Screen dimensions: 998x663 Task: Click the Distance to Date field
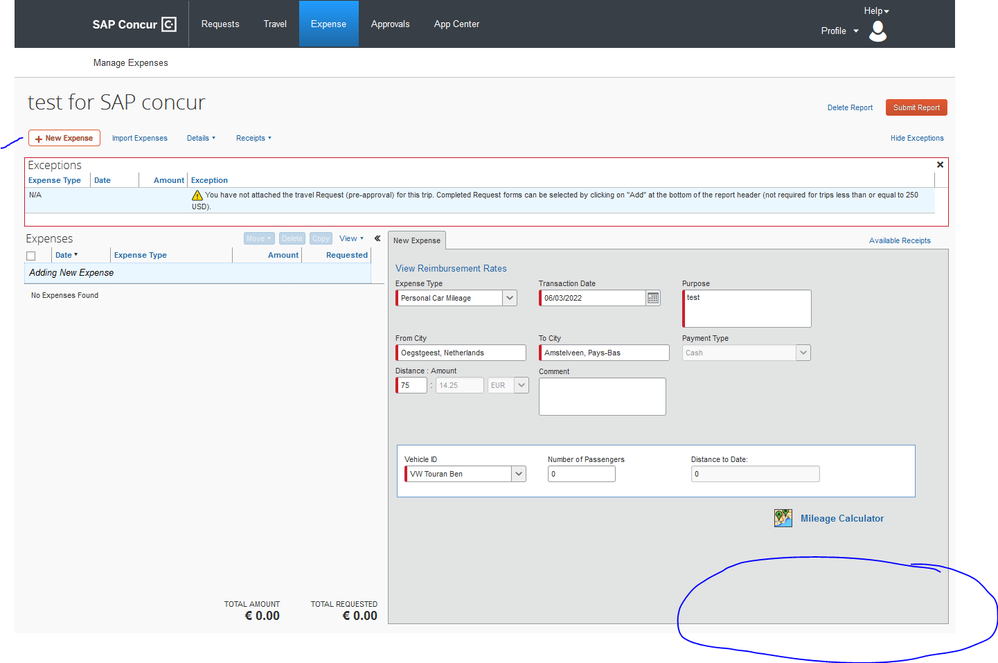(755, 474)
